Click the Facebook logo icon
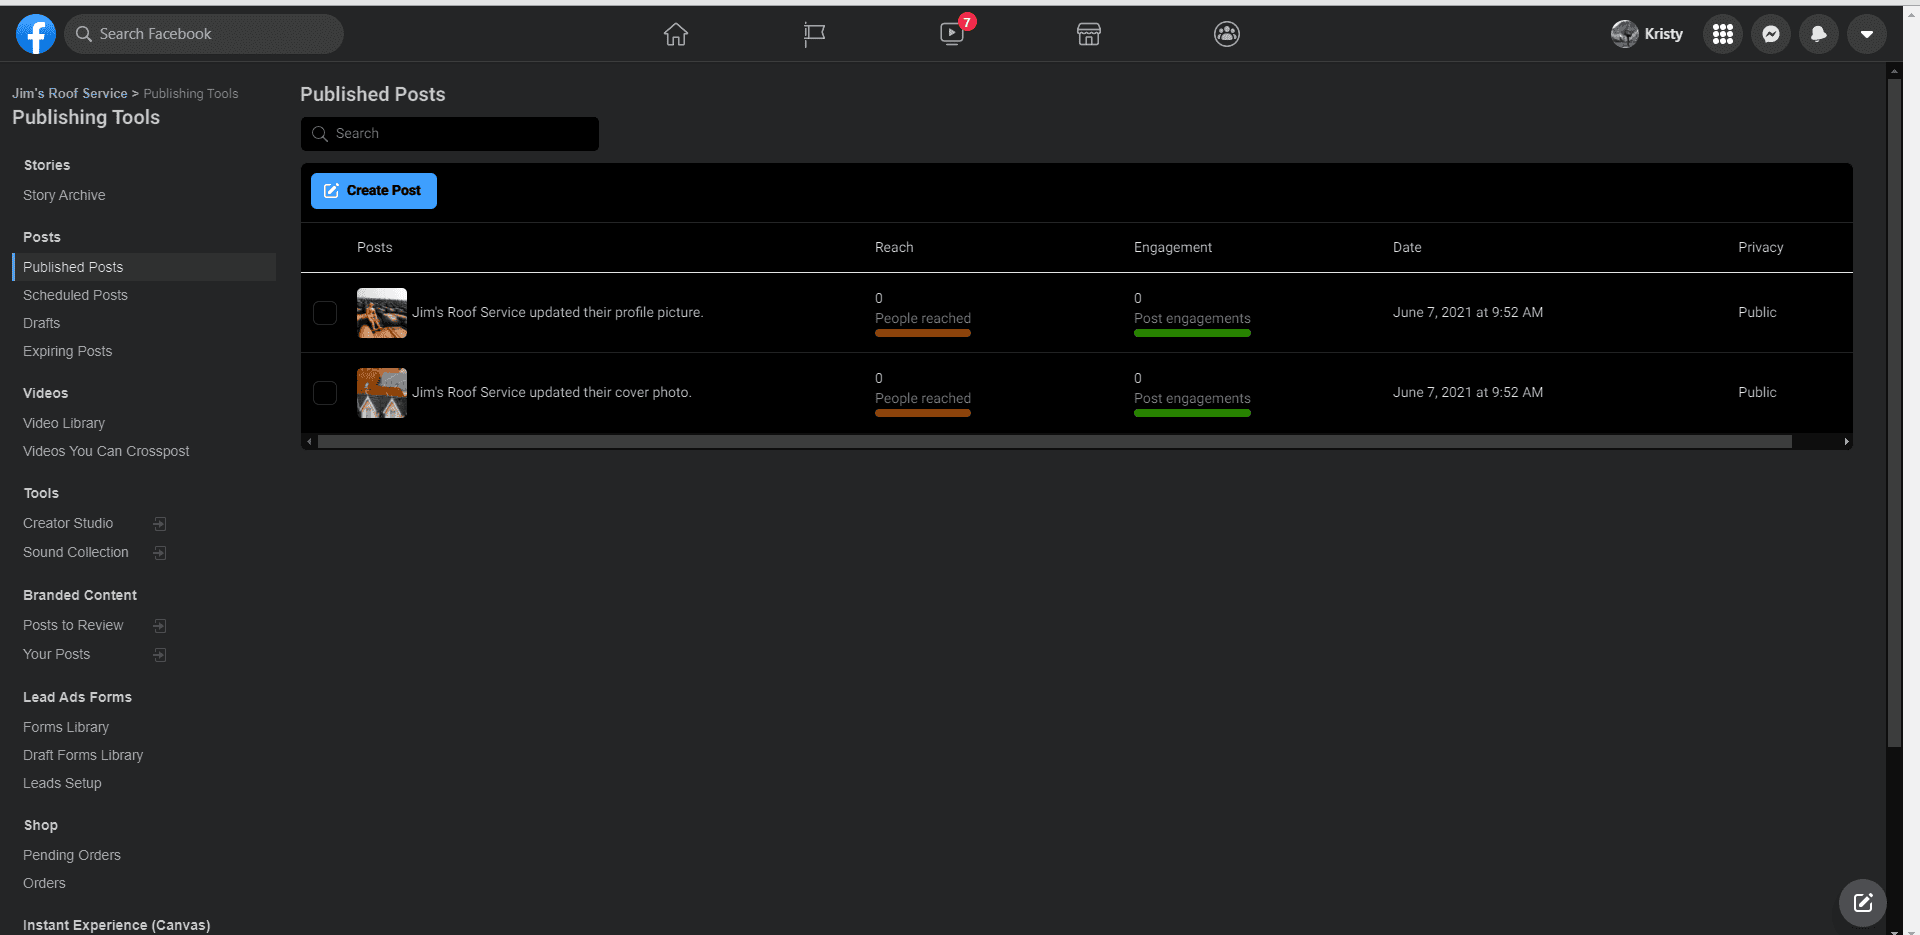 tap(36, 34)
